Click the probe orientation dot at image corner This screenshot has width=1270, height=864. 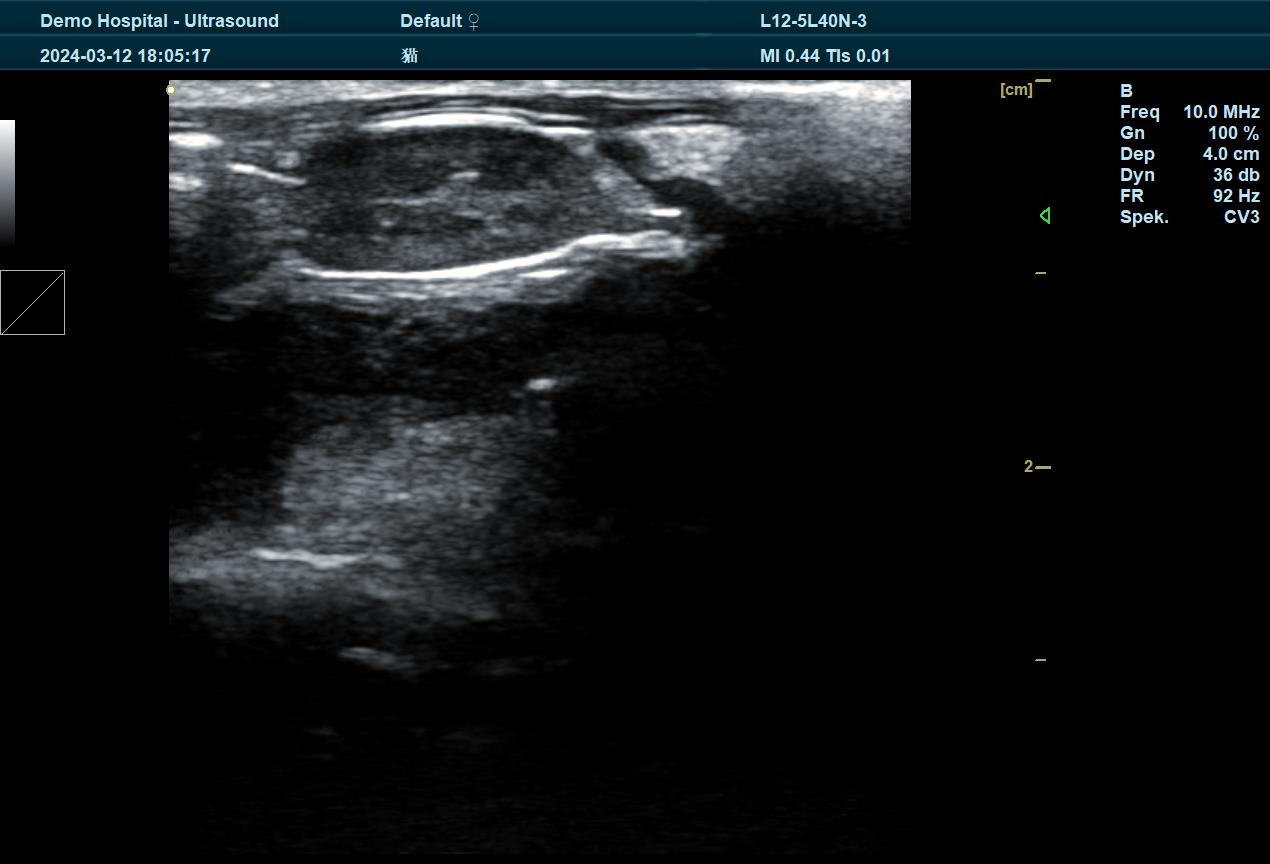point(171,90)
